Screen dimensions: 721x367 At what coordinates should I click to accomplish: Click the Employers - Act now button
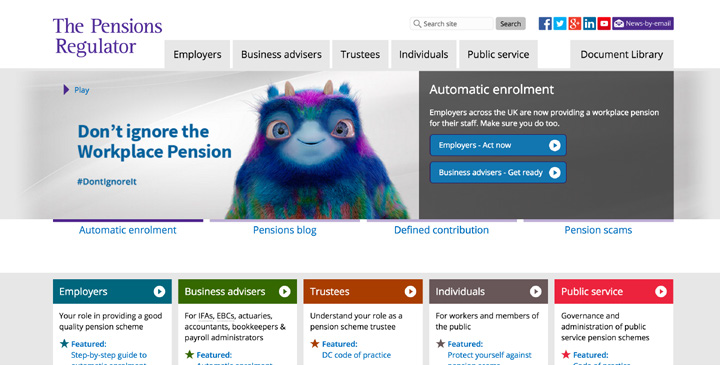[x=498, y=145]
